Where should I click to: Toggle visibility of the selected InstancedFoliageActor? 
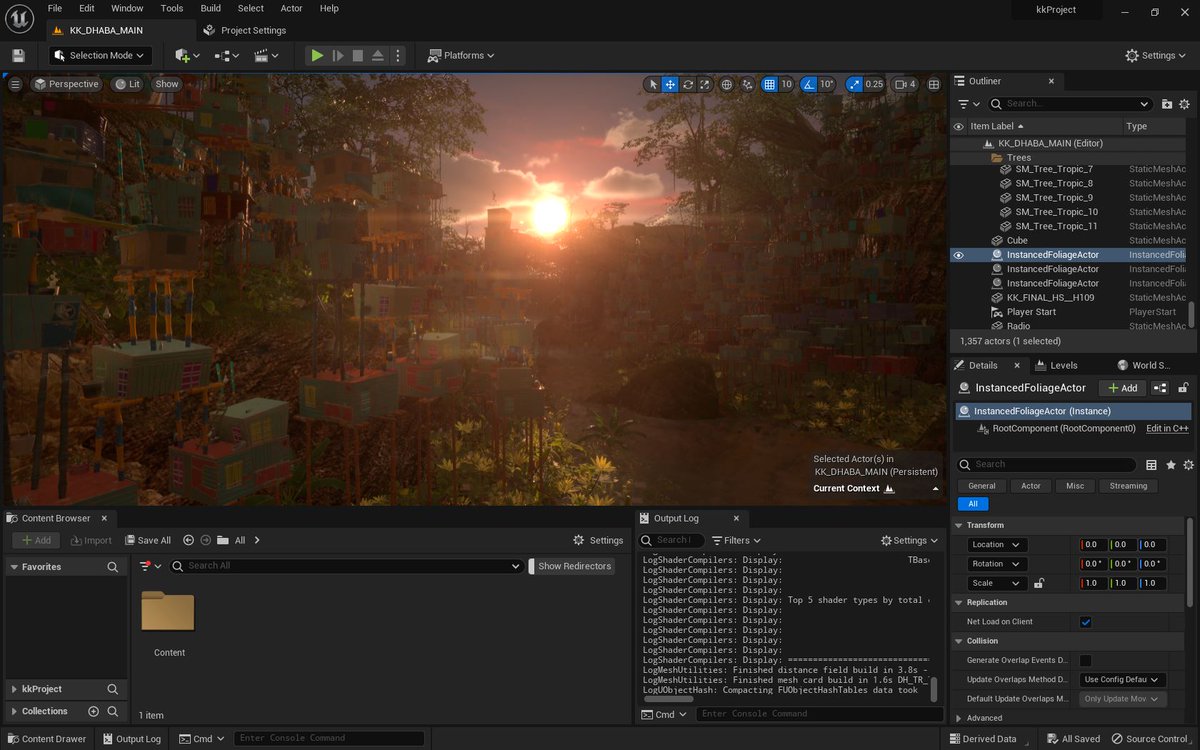click(960, 254)
